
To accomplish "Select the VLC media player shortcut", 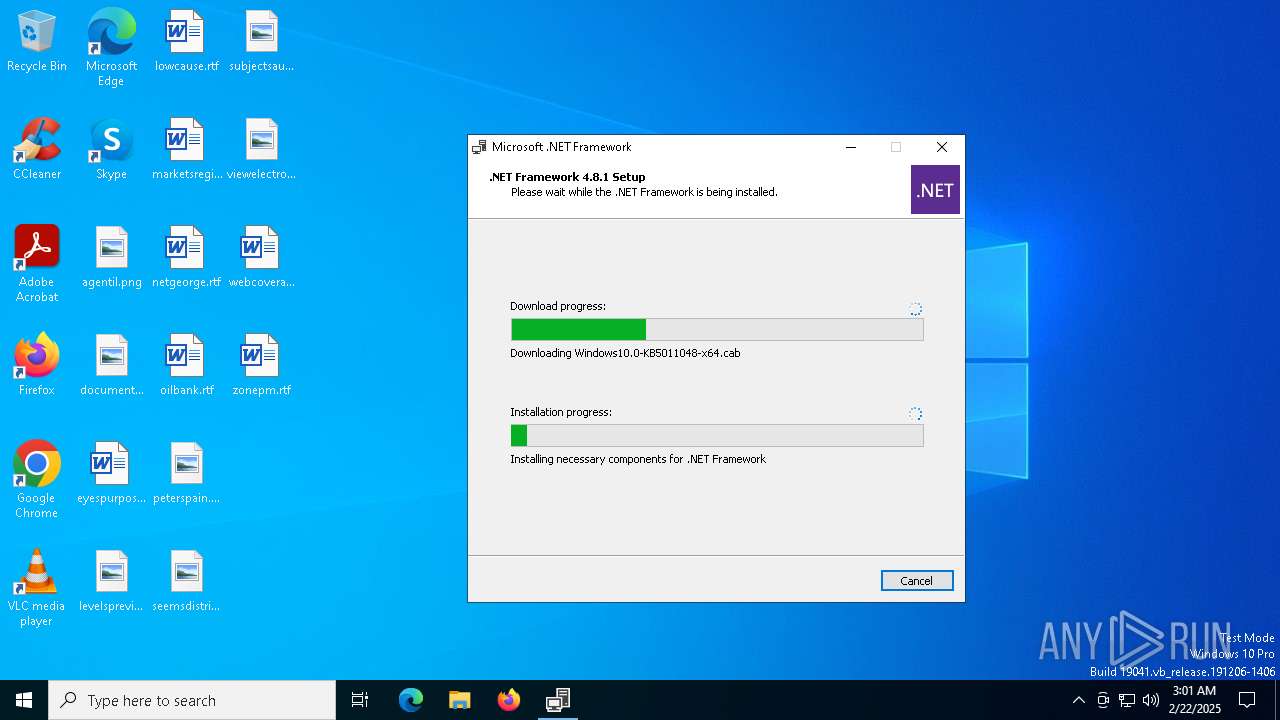I will (37, 588).
